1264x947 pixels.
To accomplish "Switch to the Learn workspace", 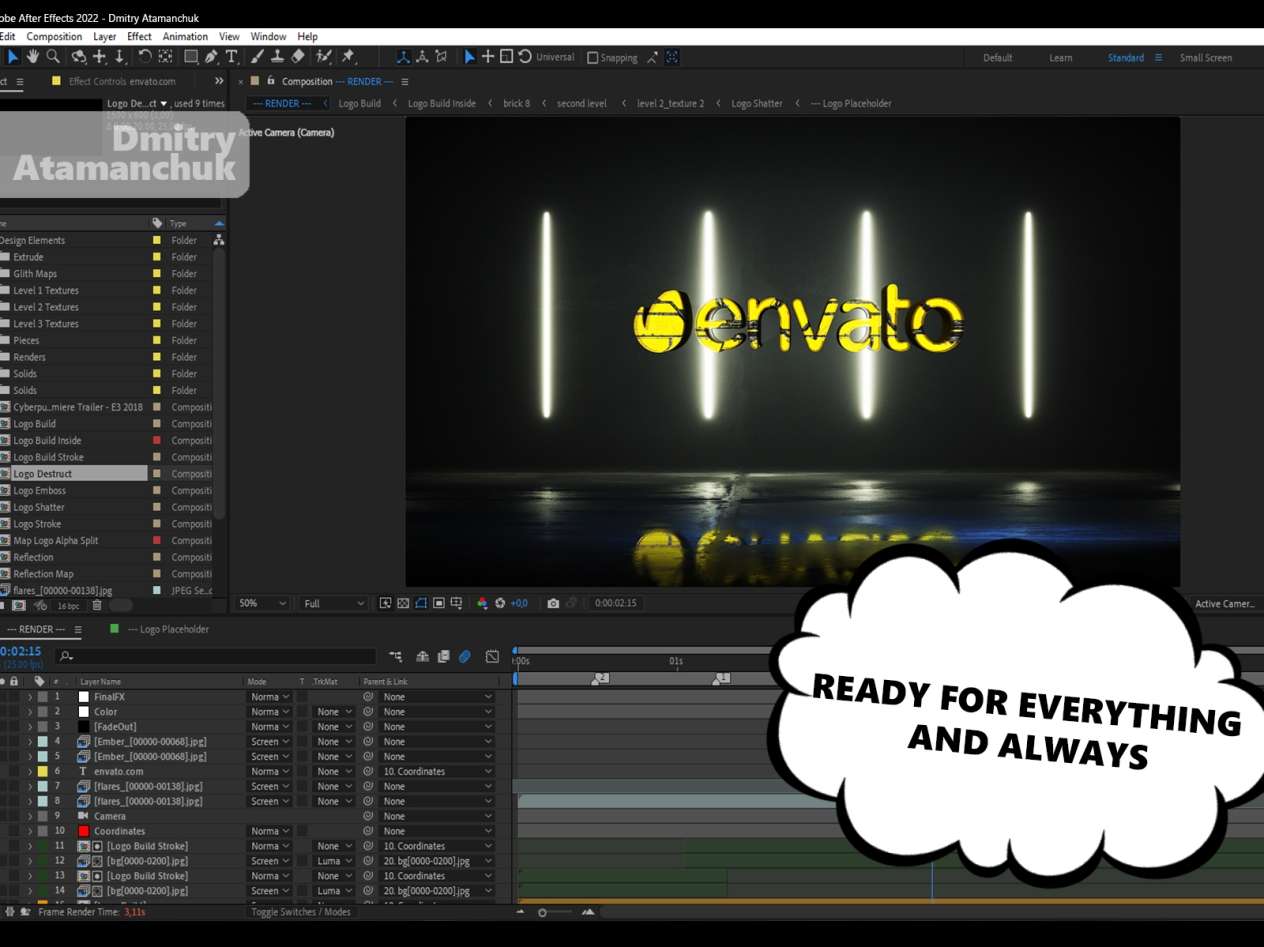I will (1061, 58).
